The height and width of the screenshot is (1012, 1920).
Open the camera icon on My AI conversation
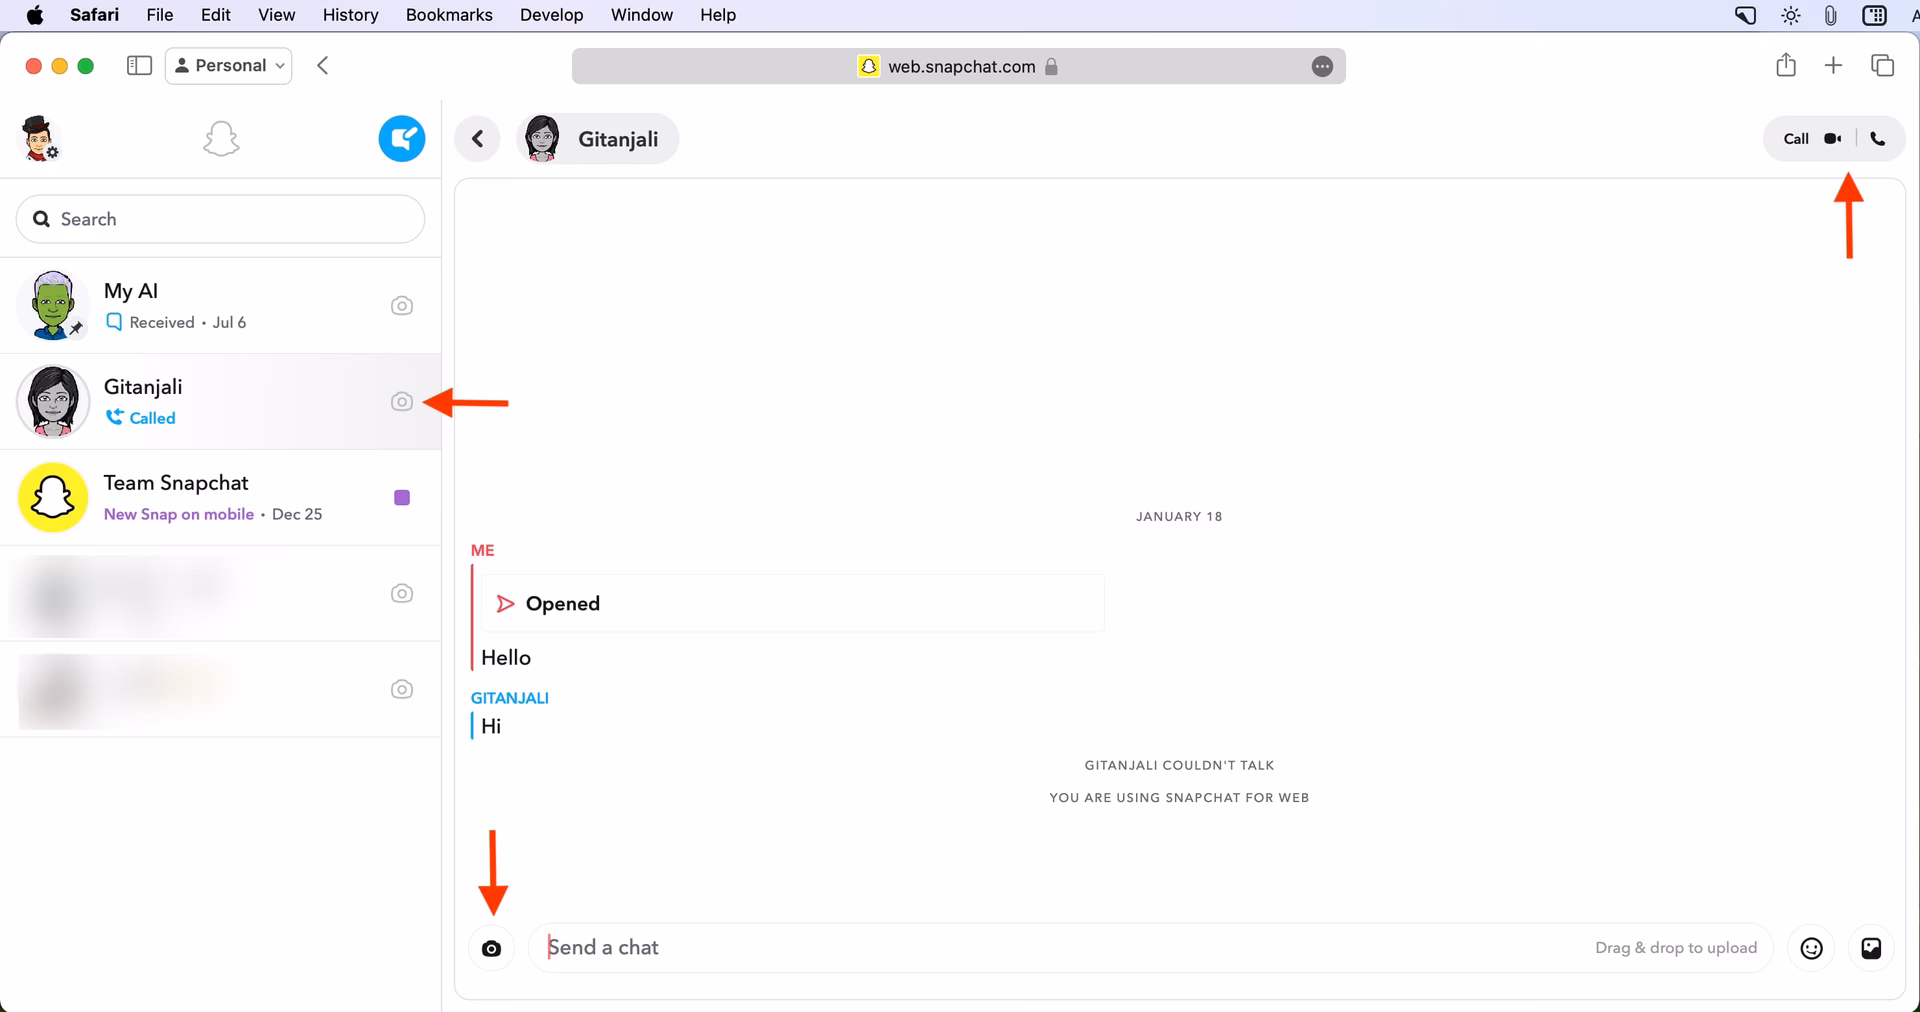tap(401, 306)
